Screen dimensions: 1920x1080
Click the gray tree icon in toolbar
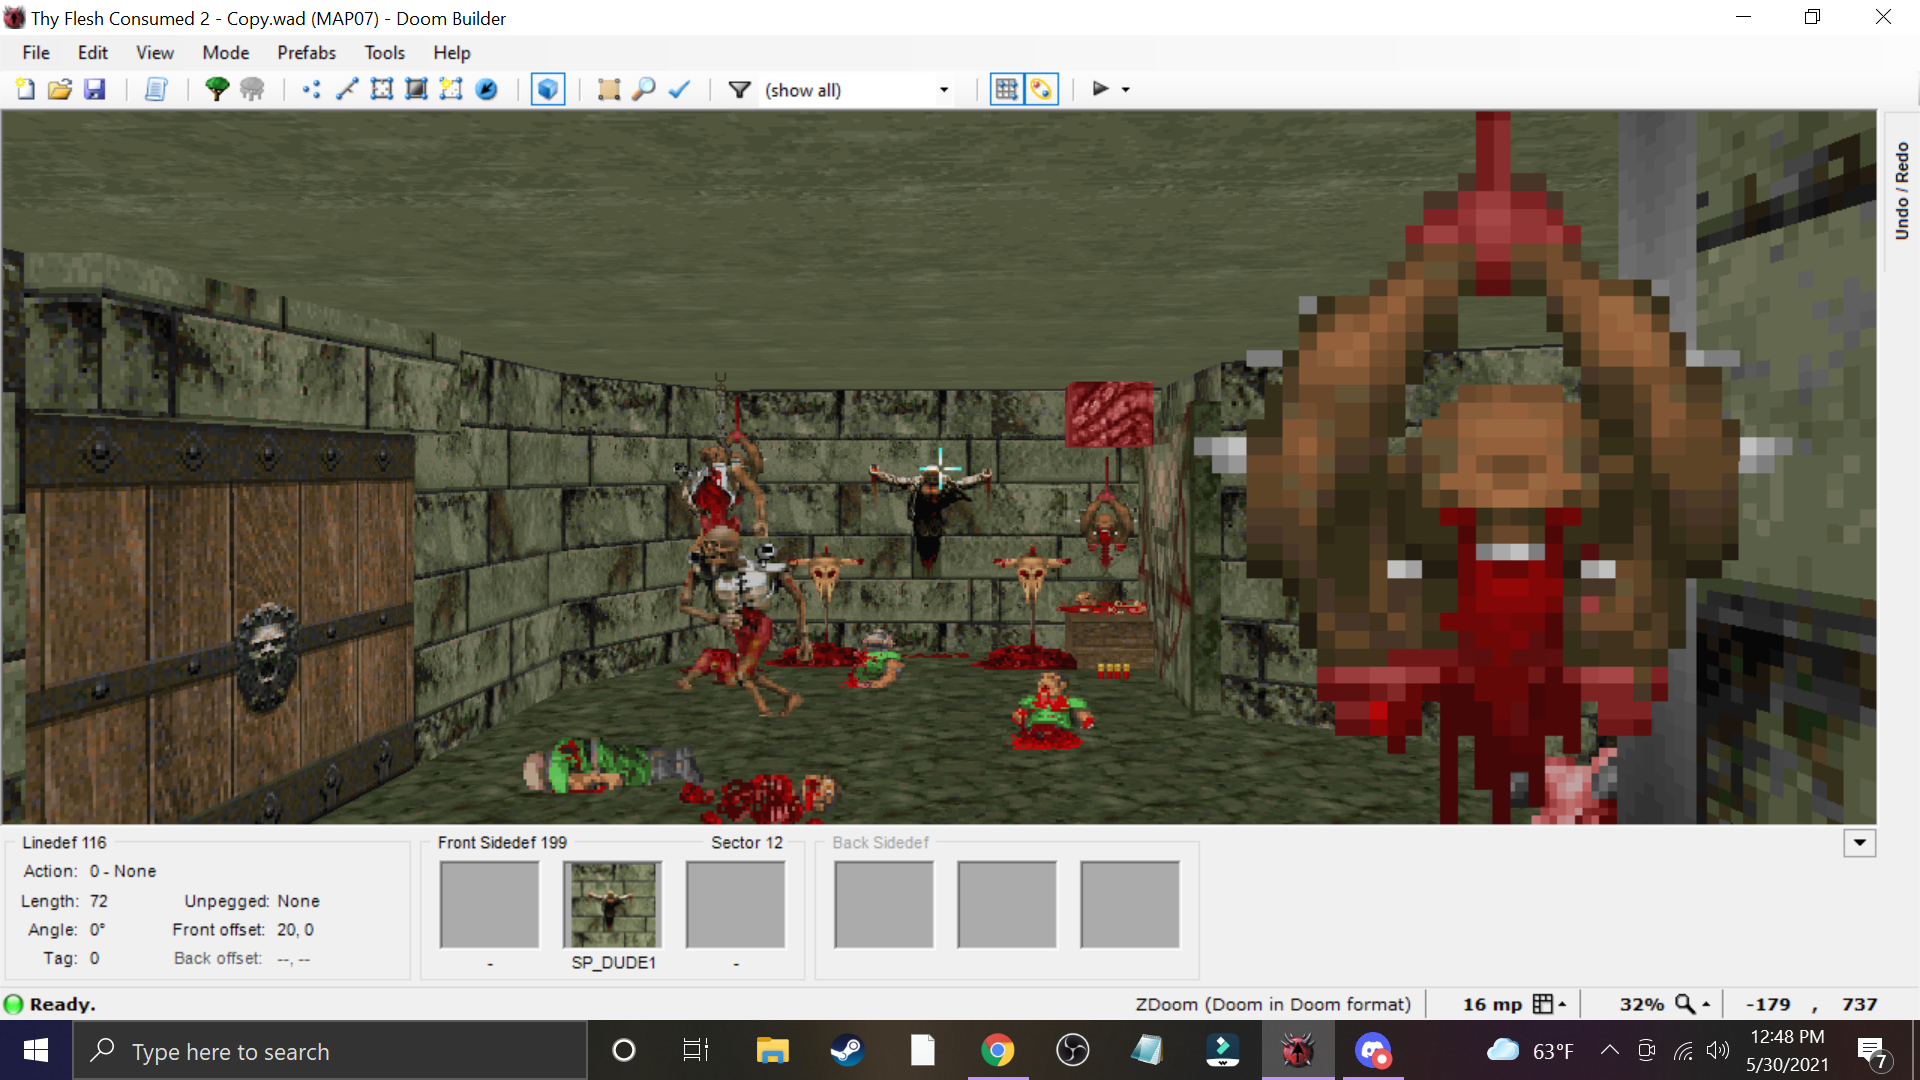(252, 90)
